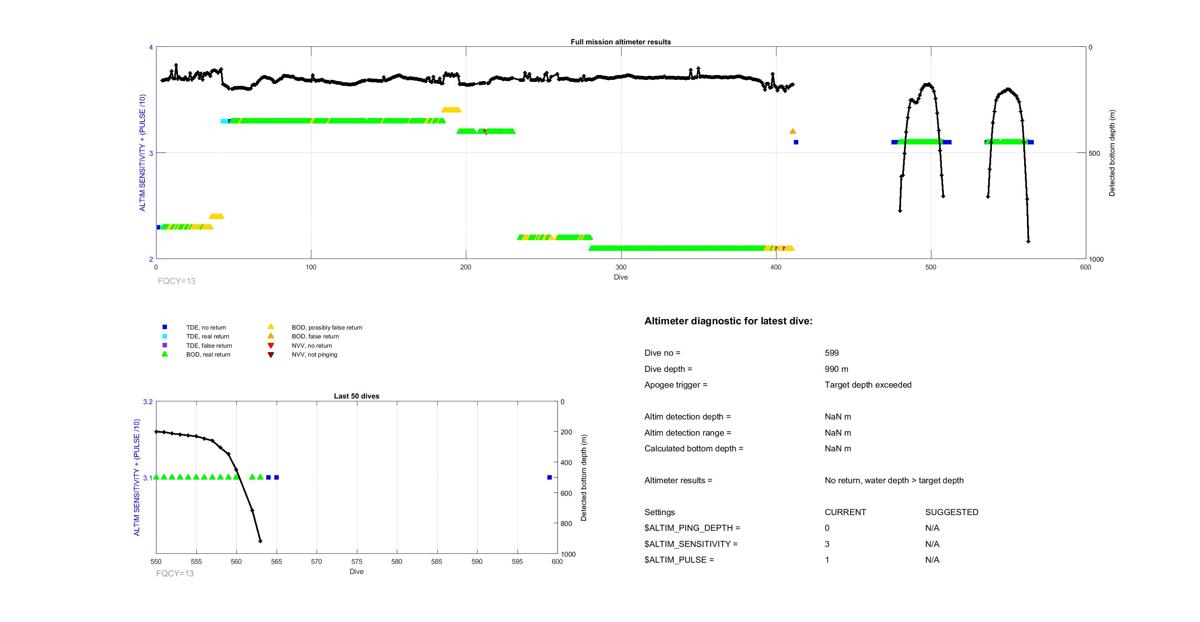The height and width of the screenshot is (622, 1200).
Task: Click the 'Altim detection depth =' label
Action: [688, 416]
